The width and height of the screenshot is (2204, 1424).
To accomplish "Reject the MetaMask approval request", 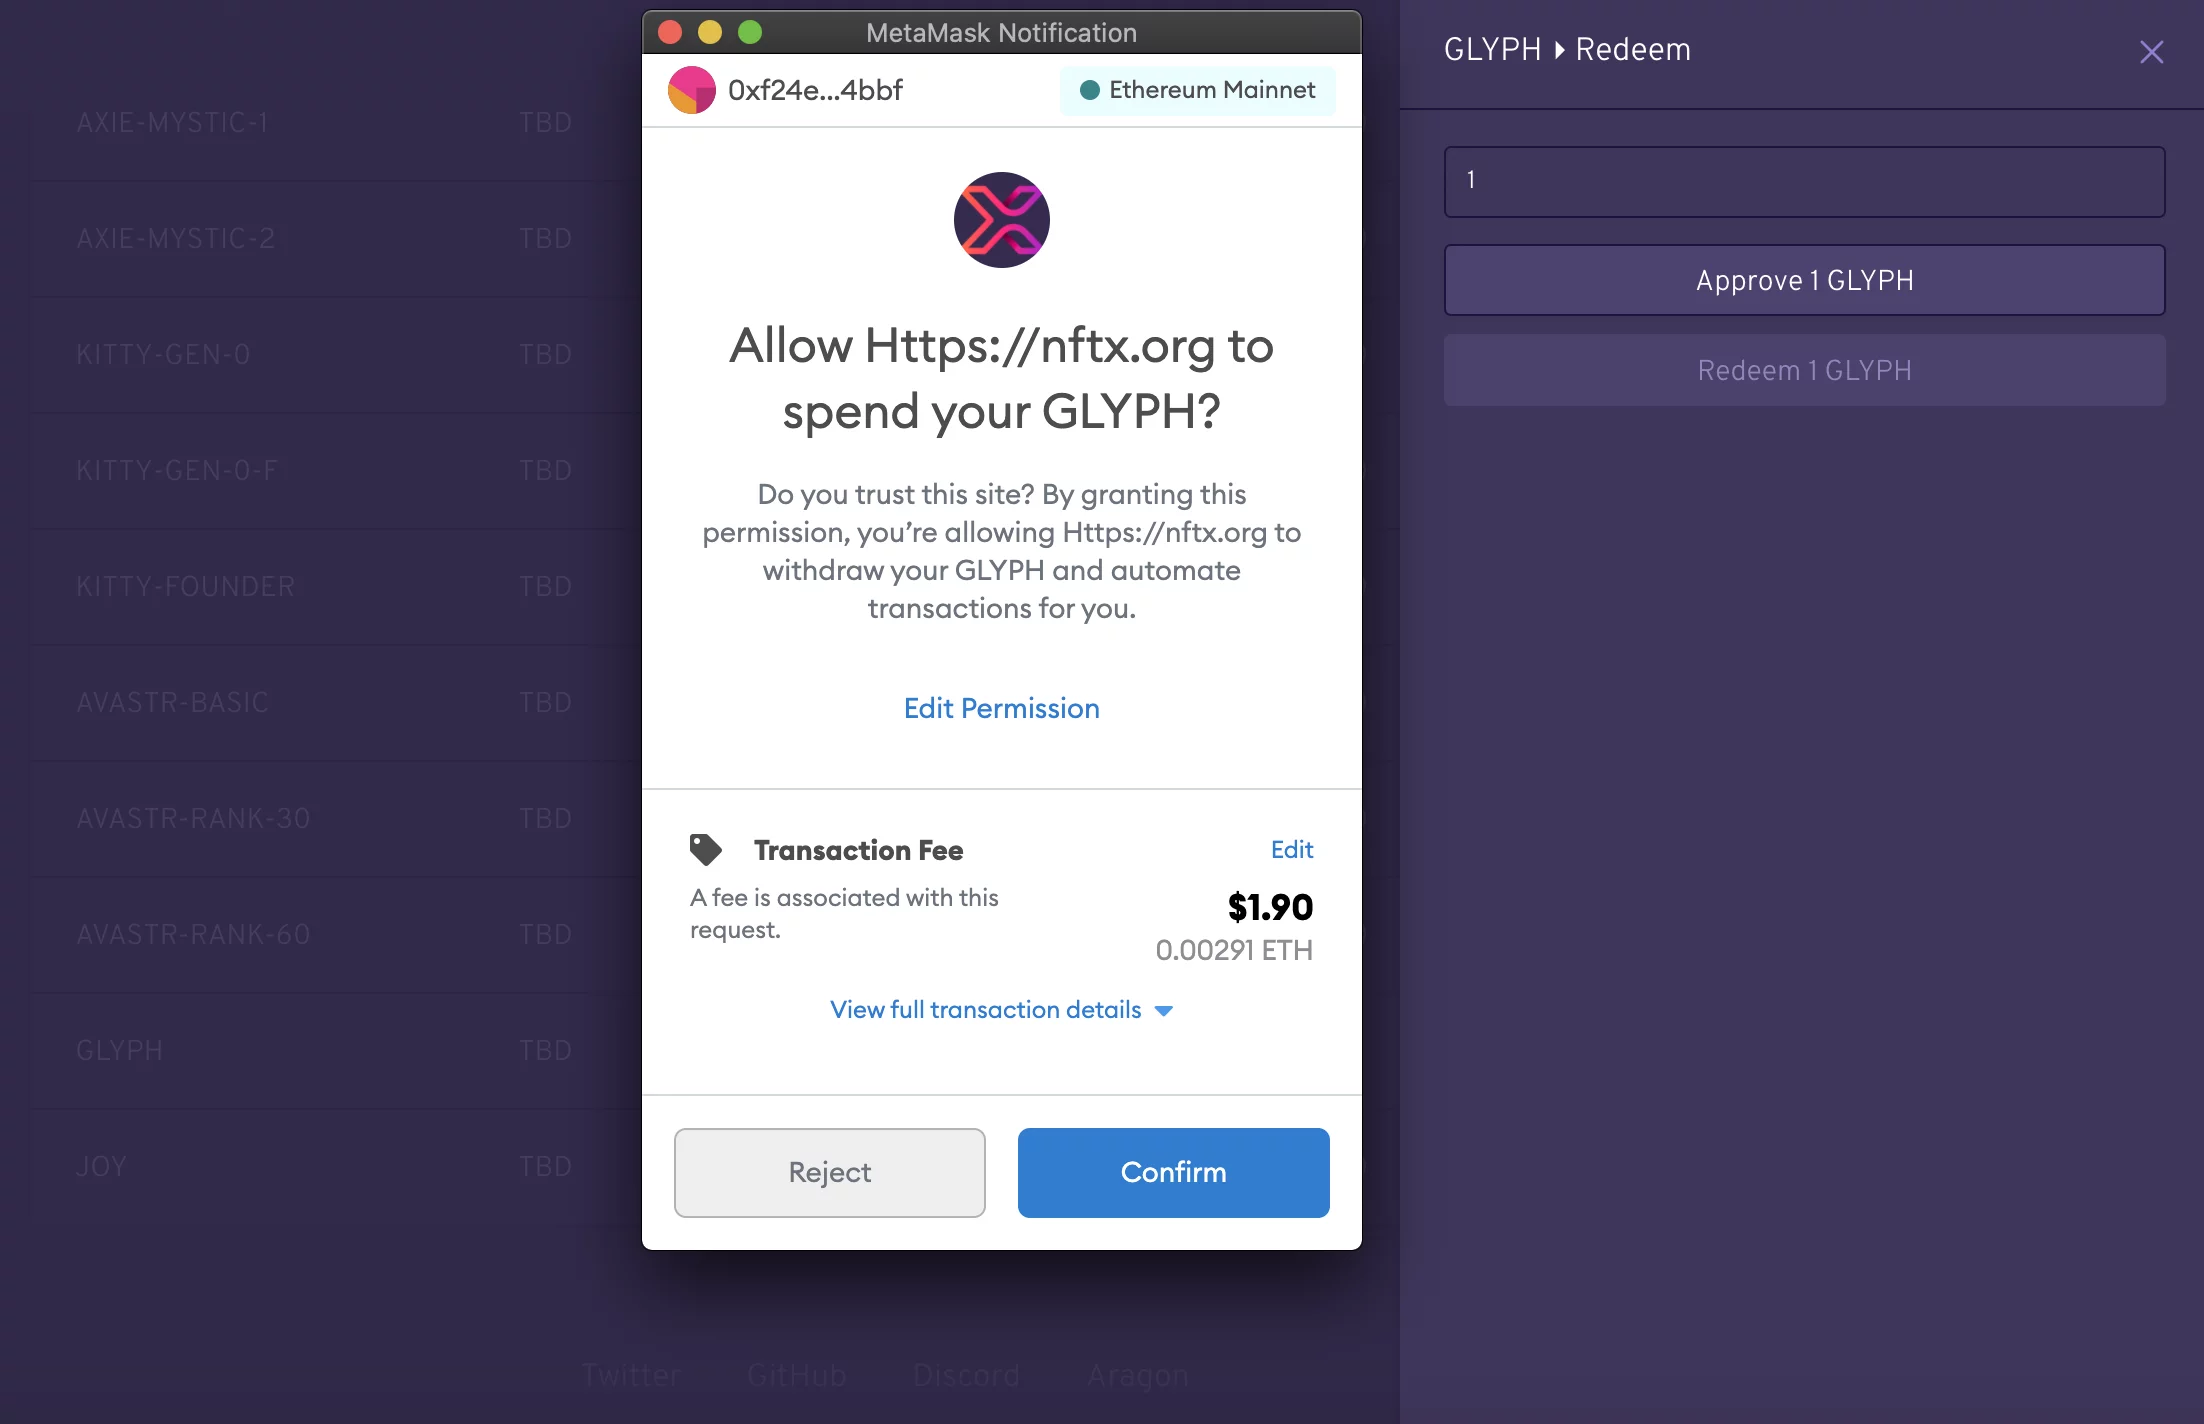I will click(829, 1172).
